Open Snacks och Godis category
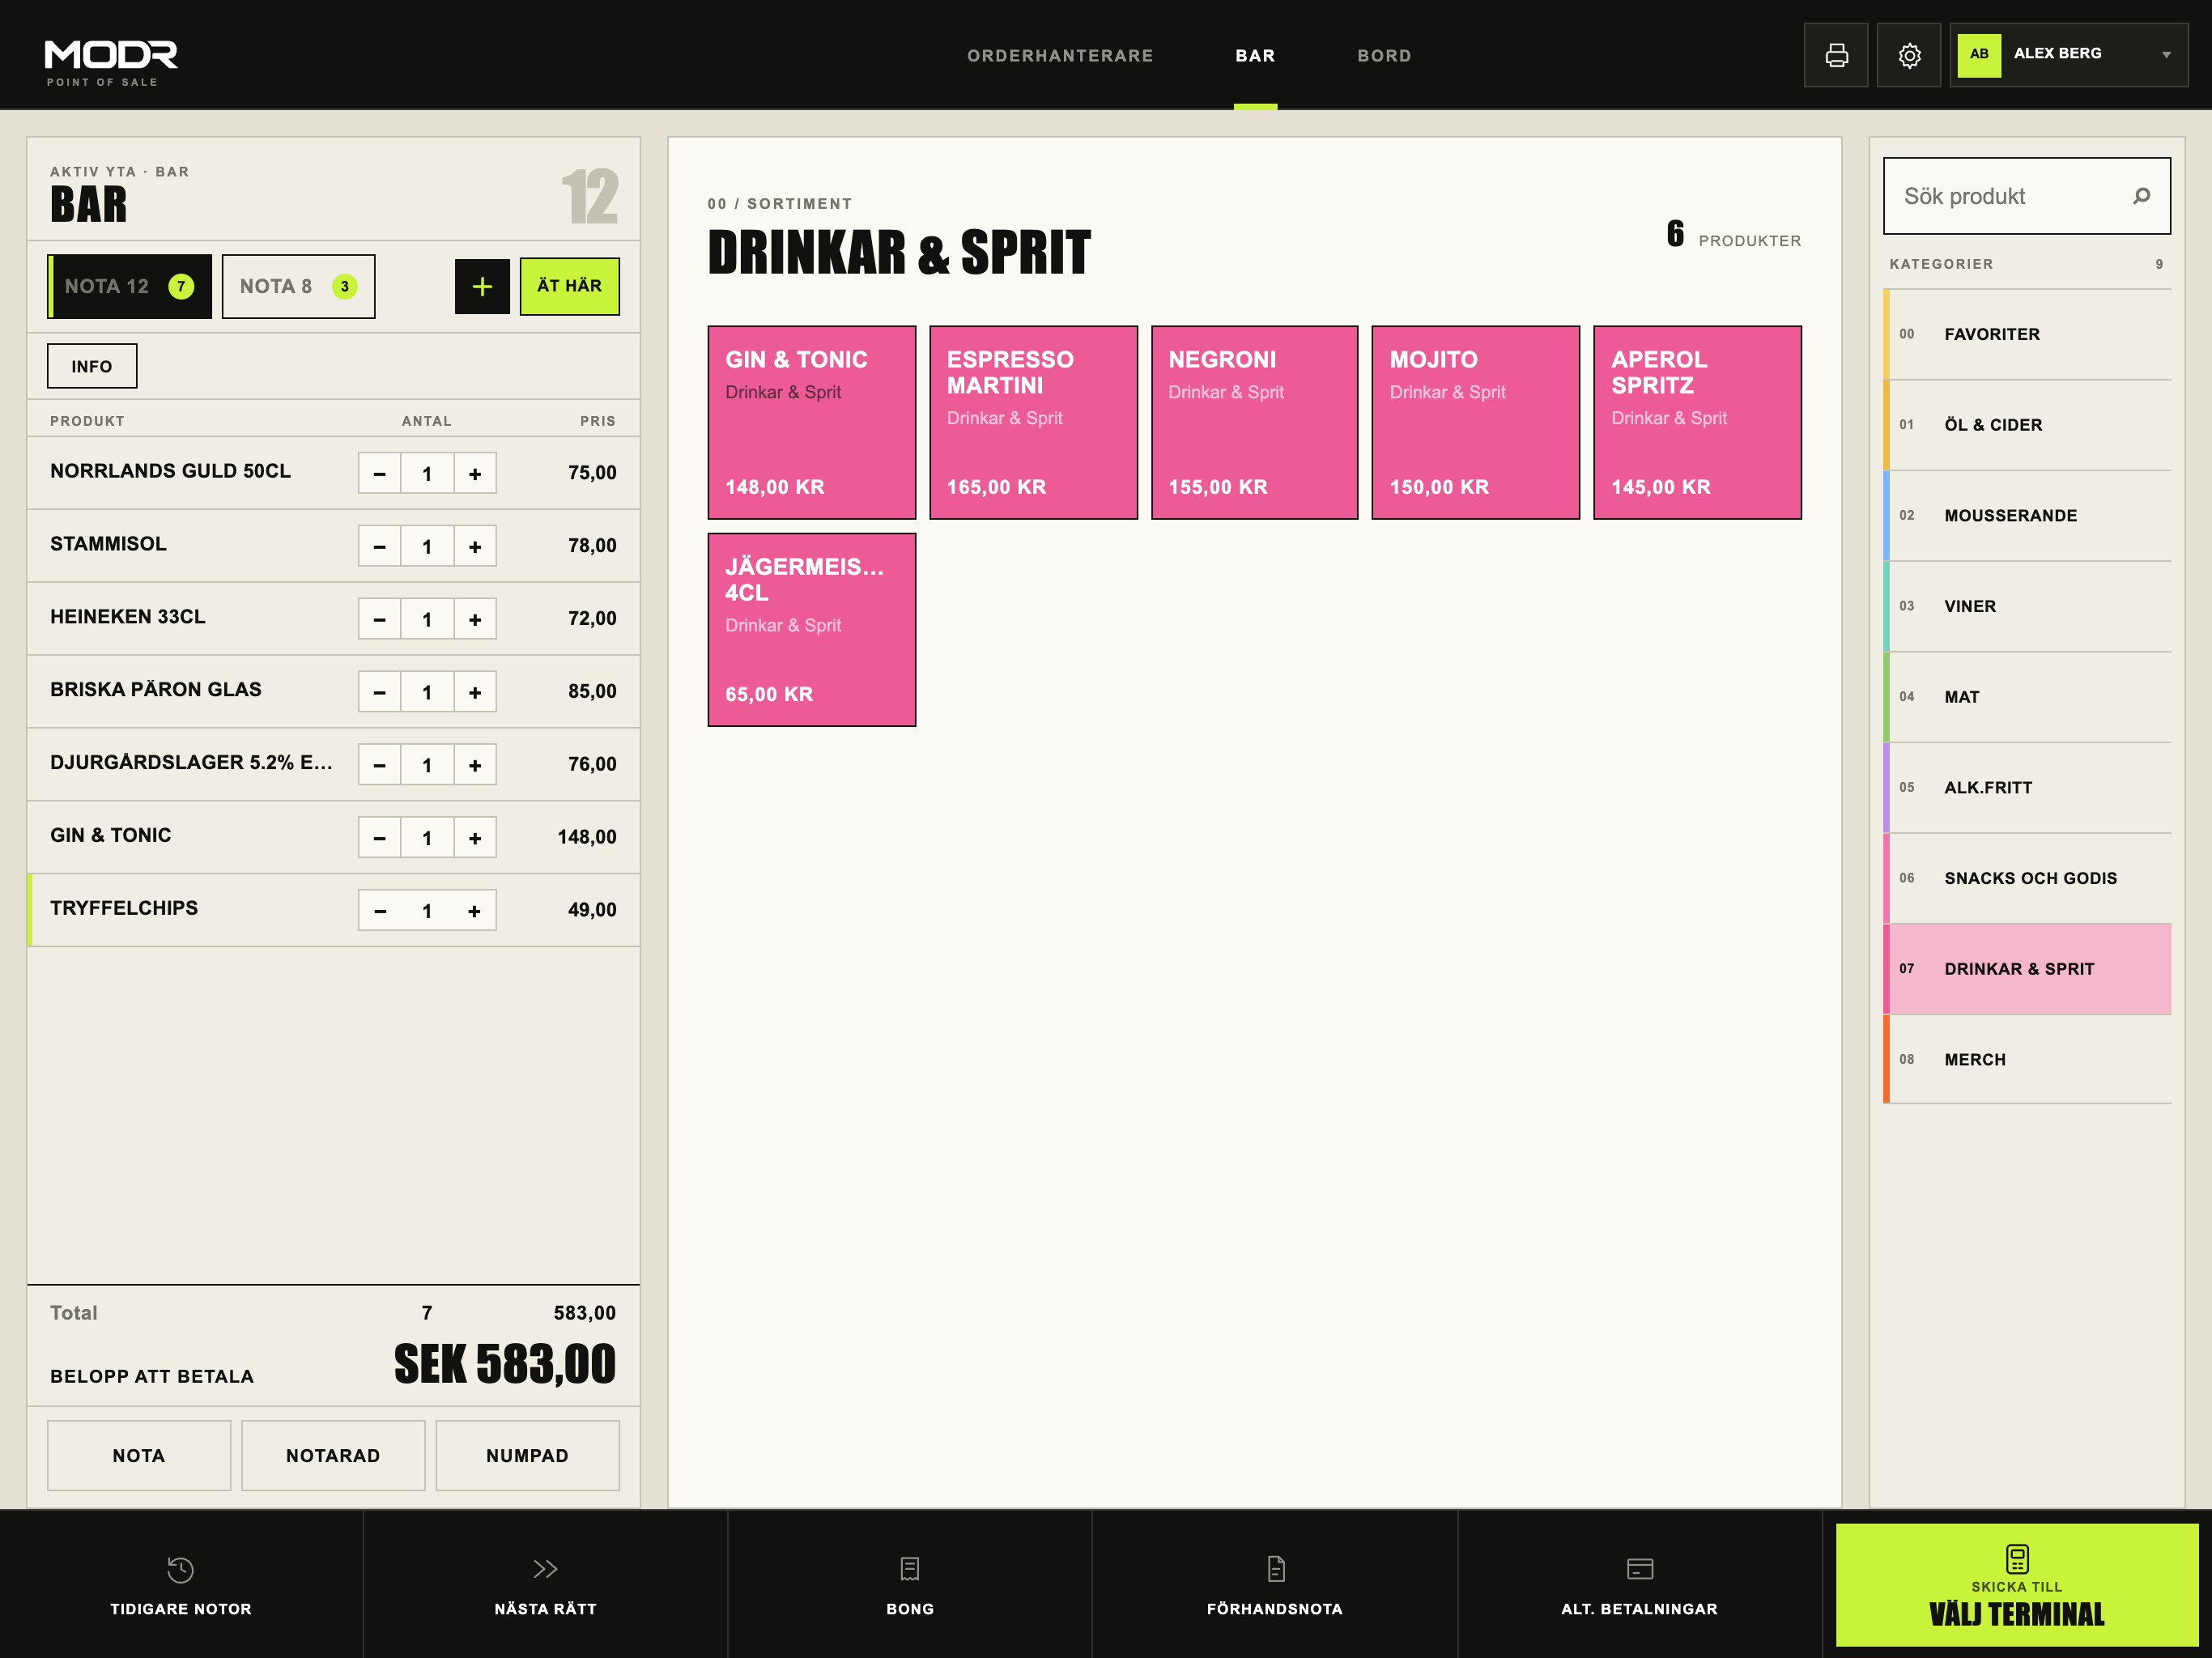Viewport: 2212px width, 1658px height. click(2027, 878)
